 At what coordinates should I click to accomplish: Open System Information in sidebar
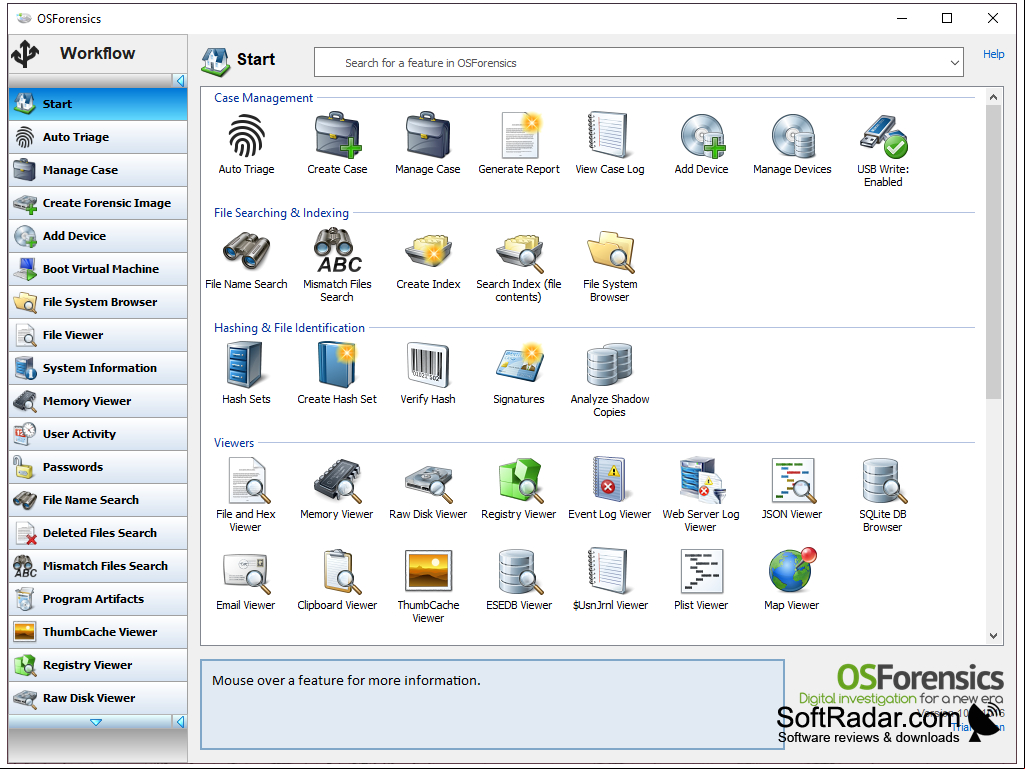98,368
